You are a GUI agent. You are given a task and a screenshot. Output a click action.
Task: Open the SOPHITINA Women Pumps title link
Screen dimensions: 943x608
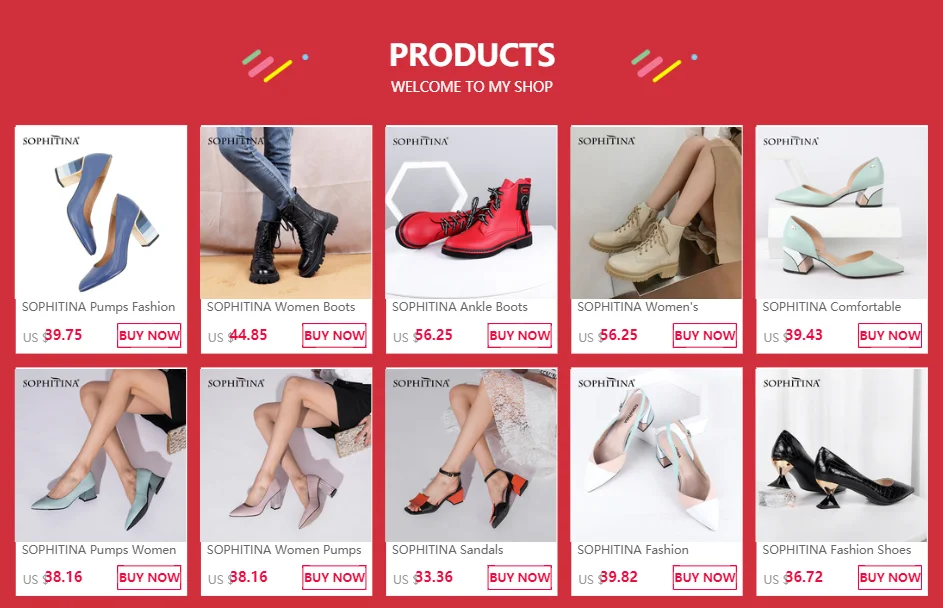pos(284,550)
